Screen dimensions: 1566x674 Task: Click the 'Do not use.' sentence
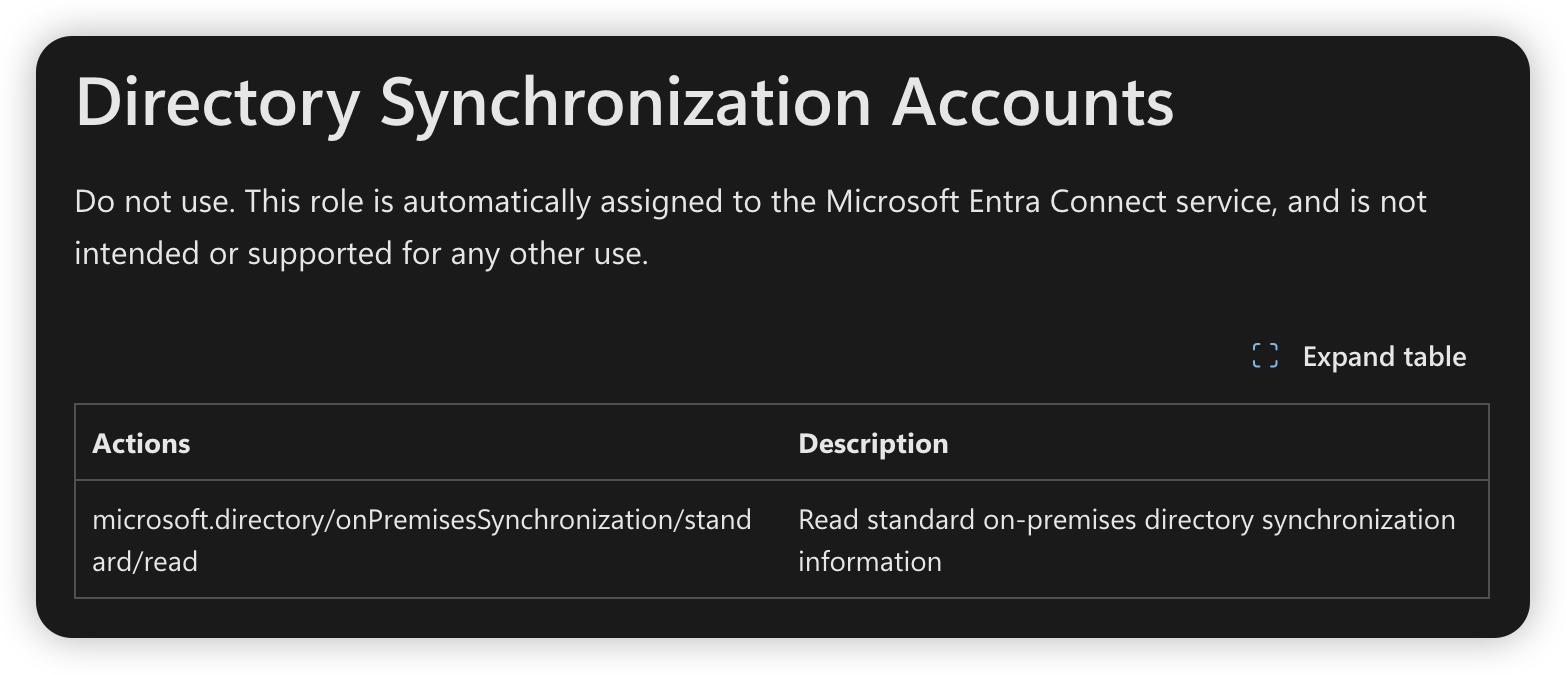coord(155,202)
